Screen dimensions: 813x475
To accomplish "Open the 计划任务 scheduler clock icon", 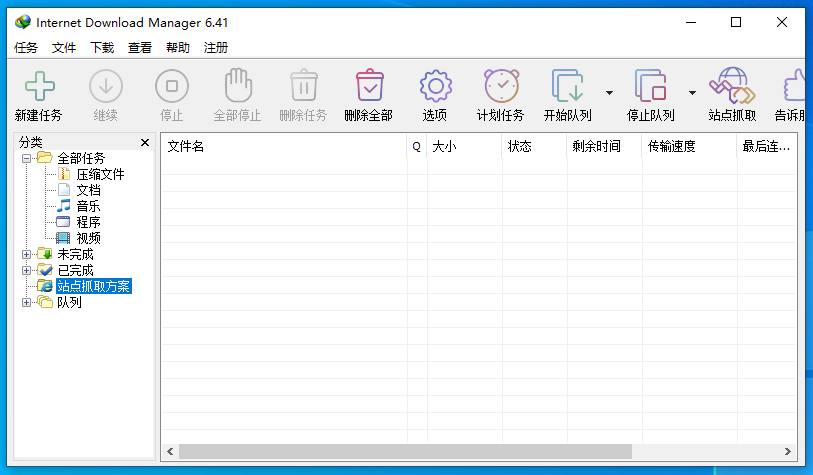I will click(501, 87).
